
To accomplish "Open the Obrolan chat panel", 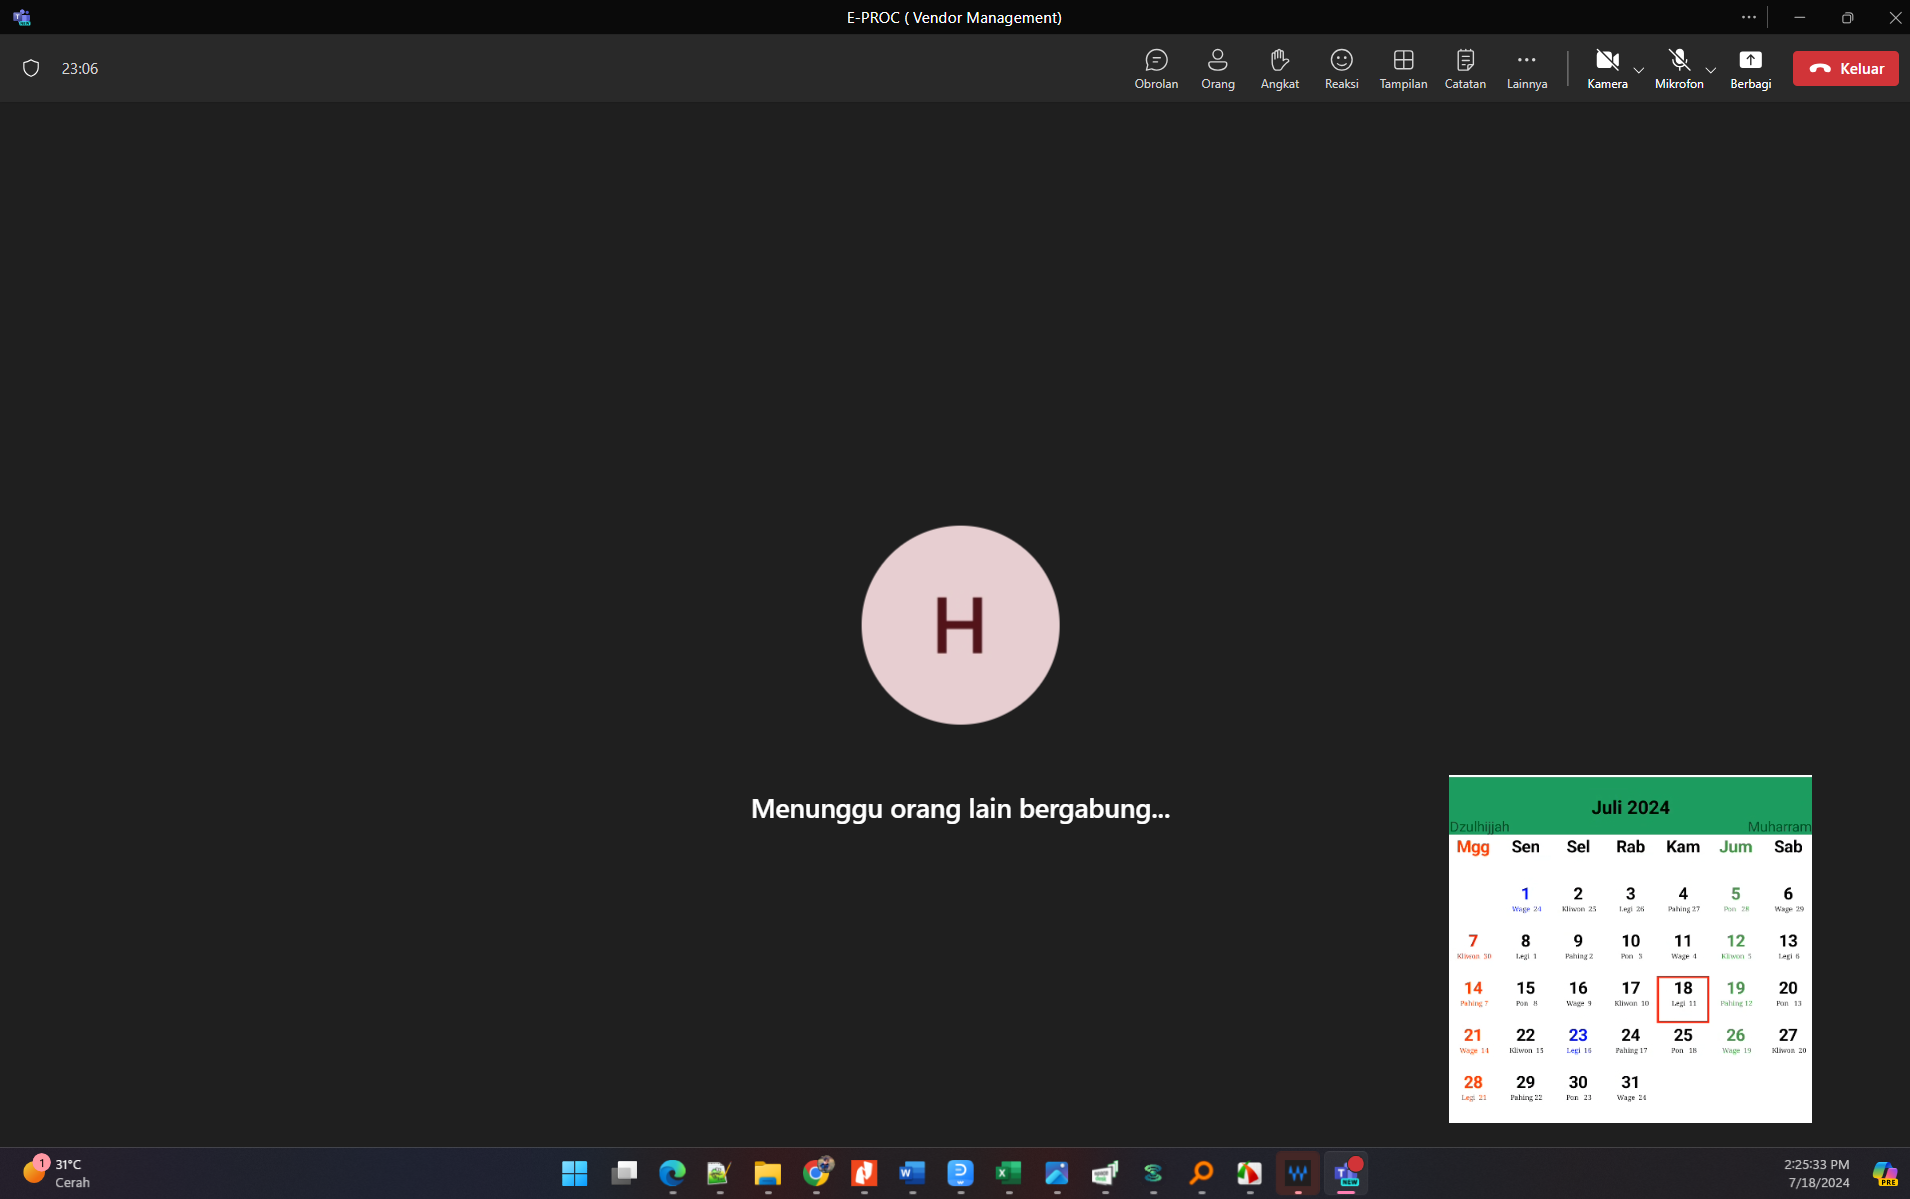I will click(1156, 68).
